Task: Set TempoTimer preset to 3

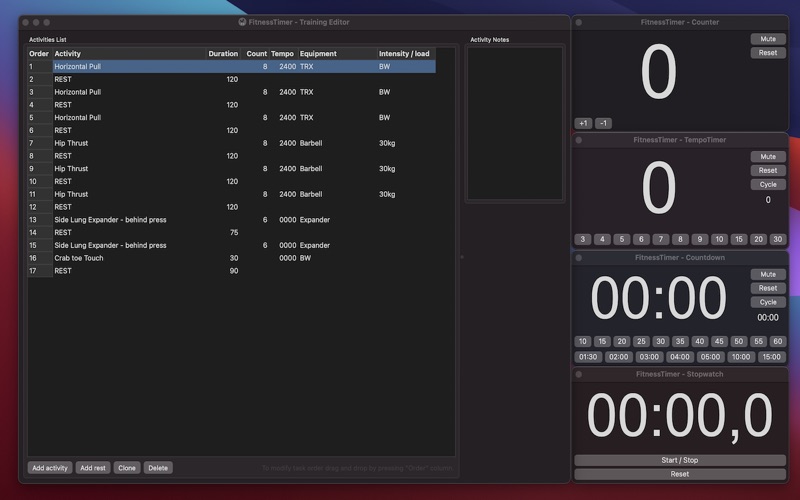Action: pos(583,239)
